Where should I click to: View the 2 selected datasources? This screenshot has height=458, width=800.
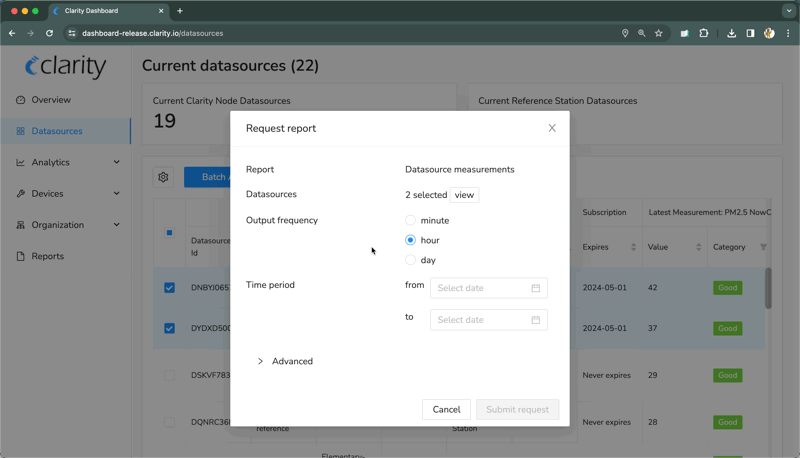(x=464, y=195)
